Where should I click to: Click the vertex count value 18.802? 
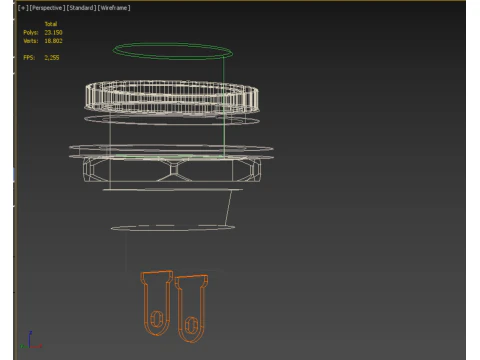tap(53, 41)
